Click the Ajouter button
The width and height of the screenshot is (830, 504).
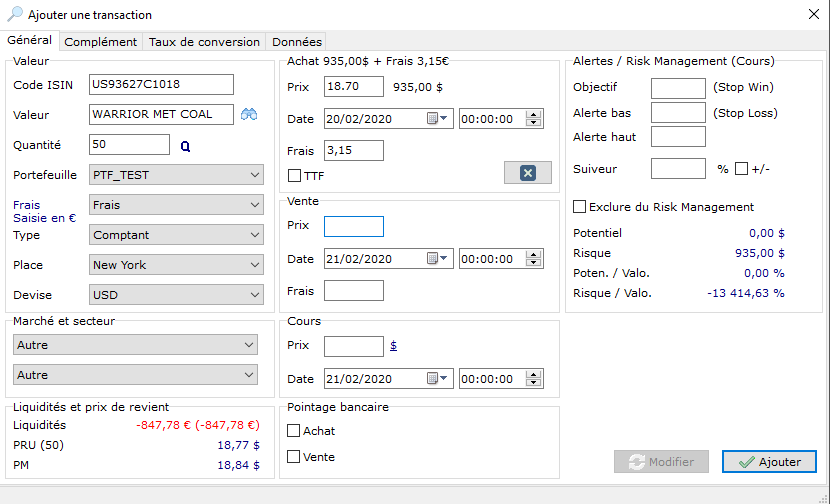tap(769, 462)
